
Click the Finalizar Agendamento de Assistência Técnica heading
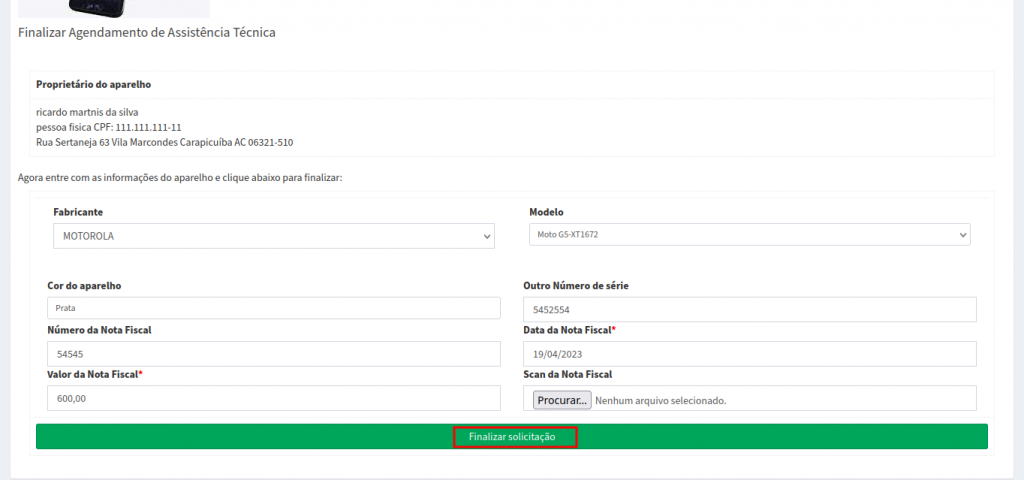[146, 33]
